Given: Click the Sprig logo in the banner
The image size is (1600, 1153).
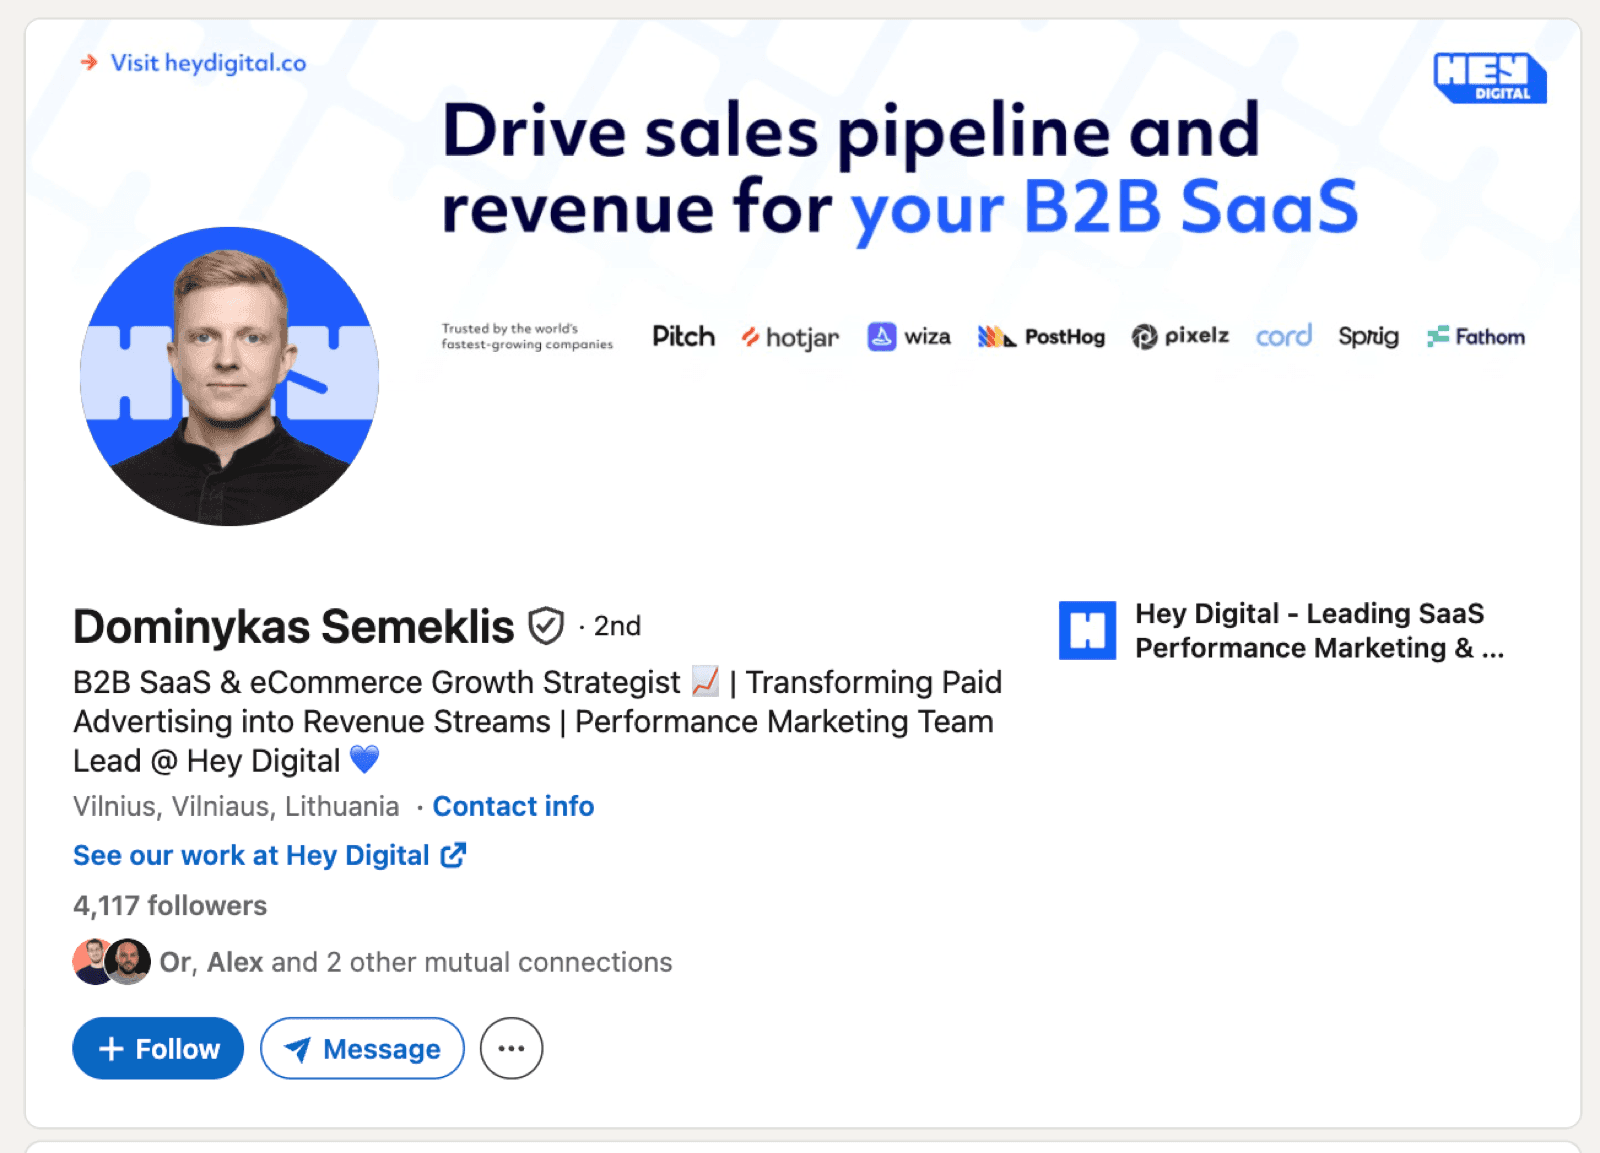Looking at the screenshot, I should pos(1368,337).
